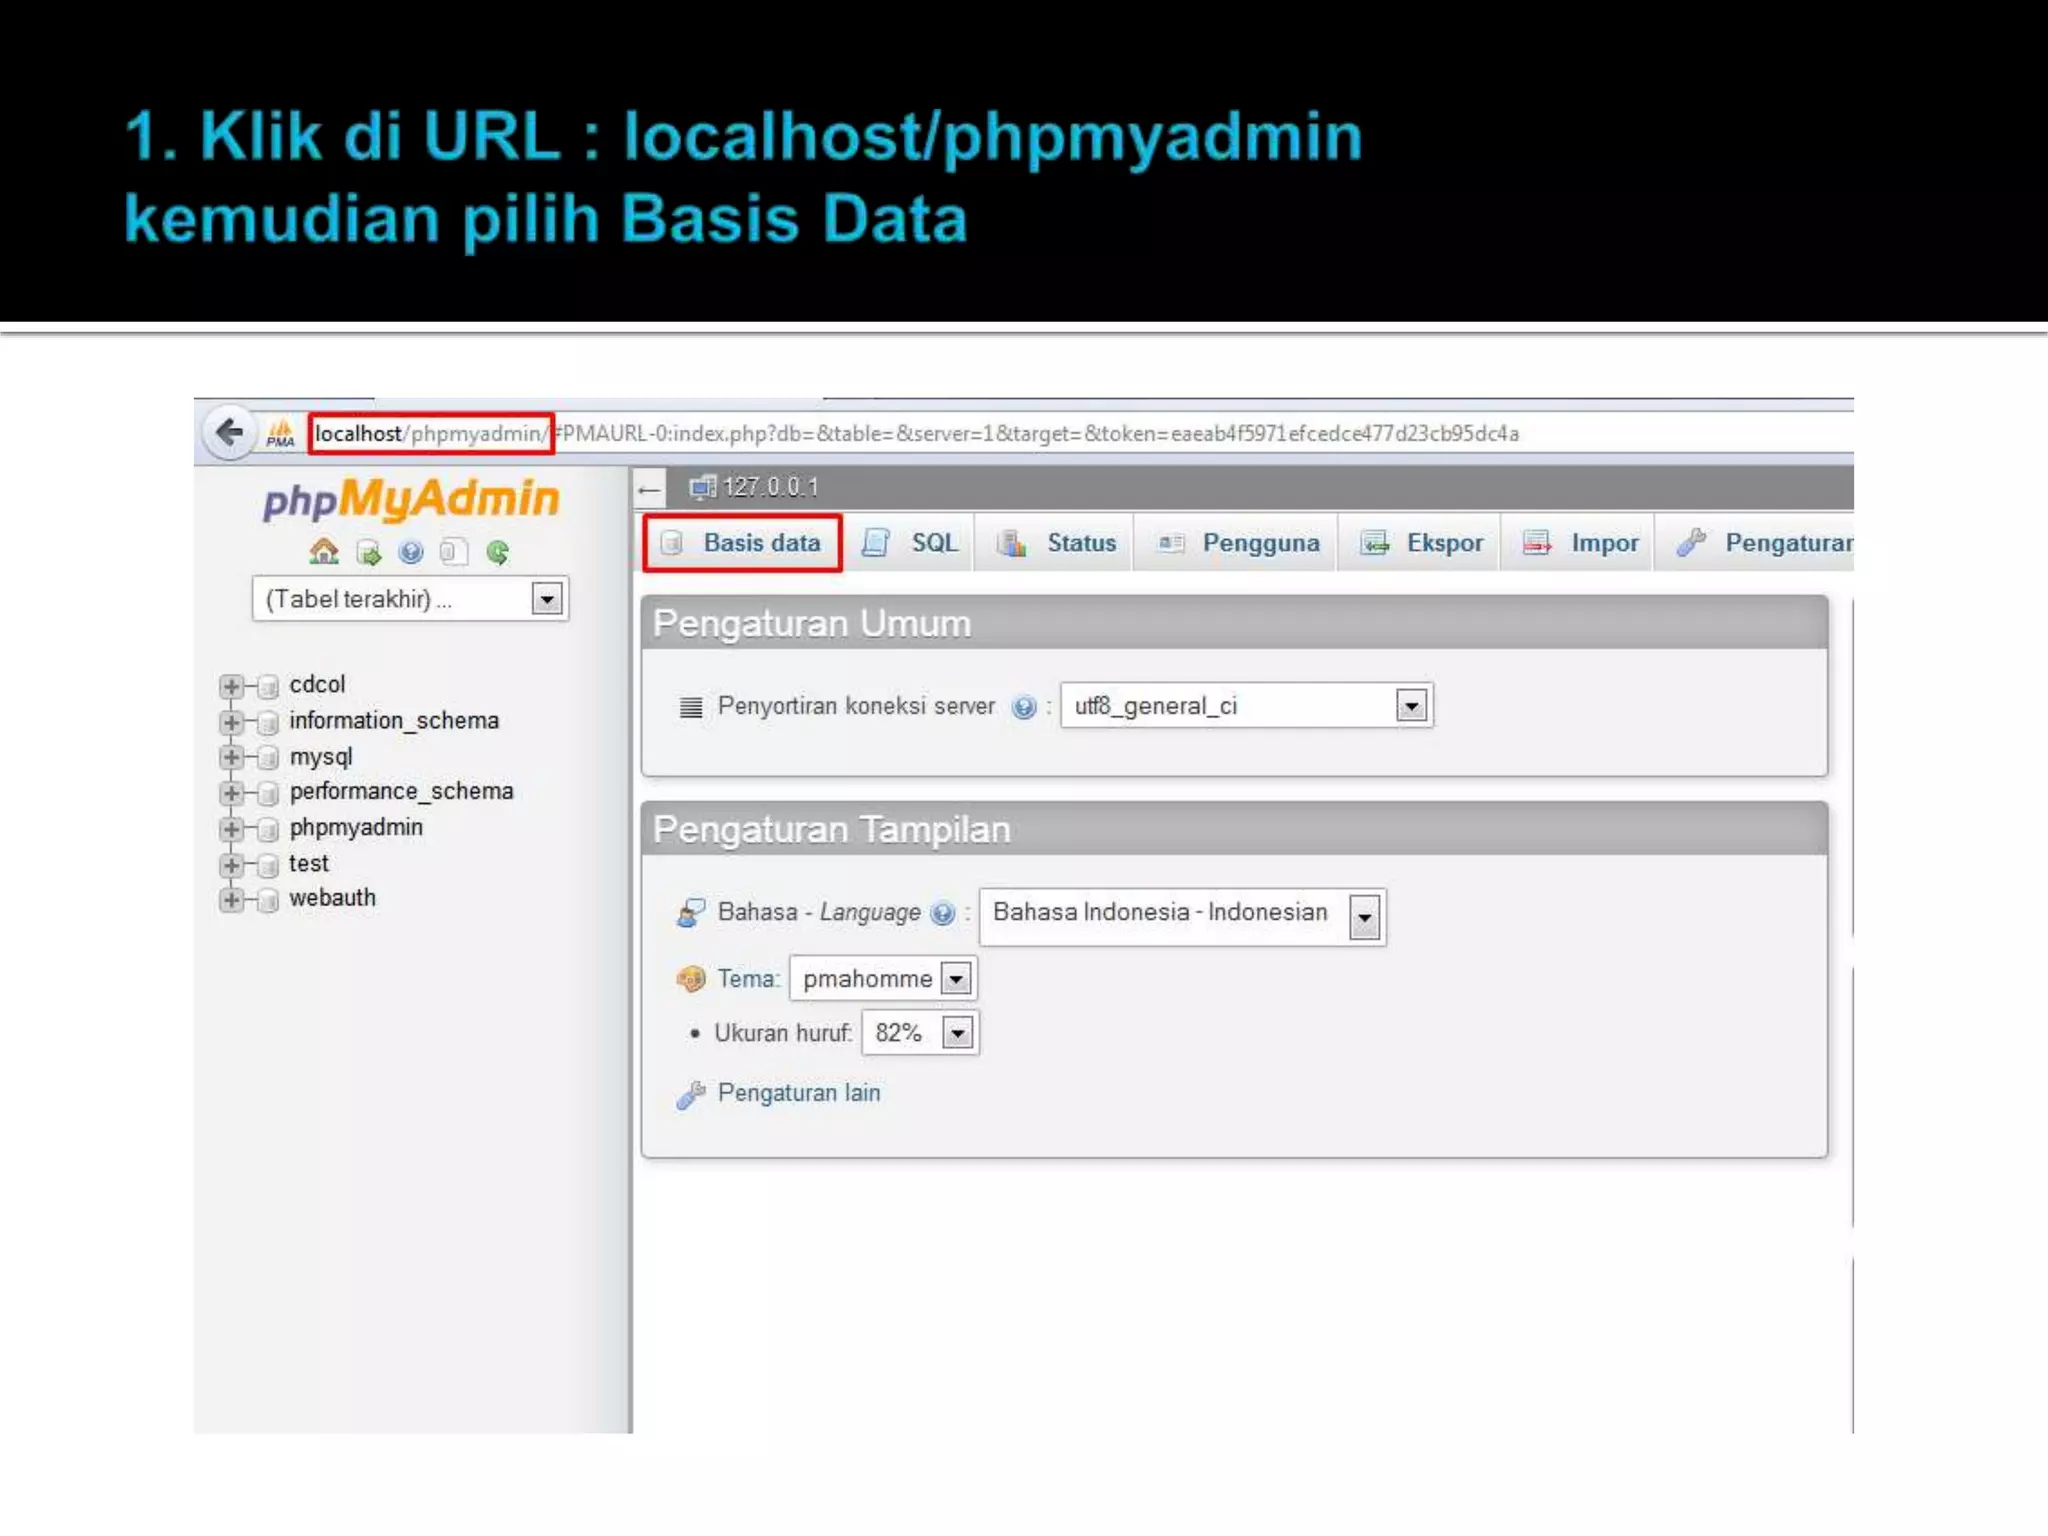2048x1536 pixels.
Task: Click the log out icon in sidebar
Action: 368,552
